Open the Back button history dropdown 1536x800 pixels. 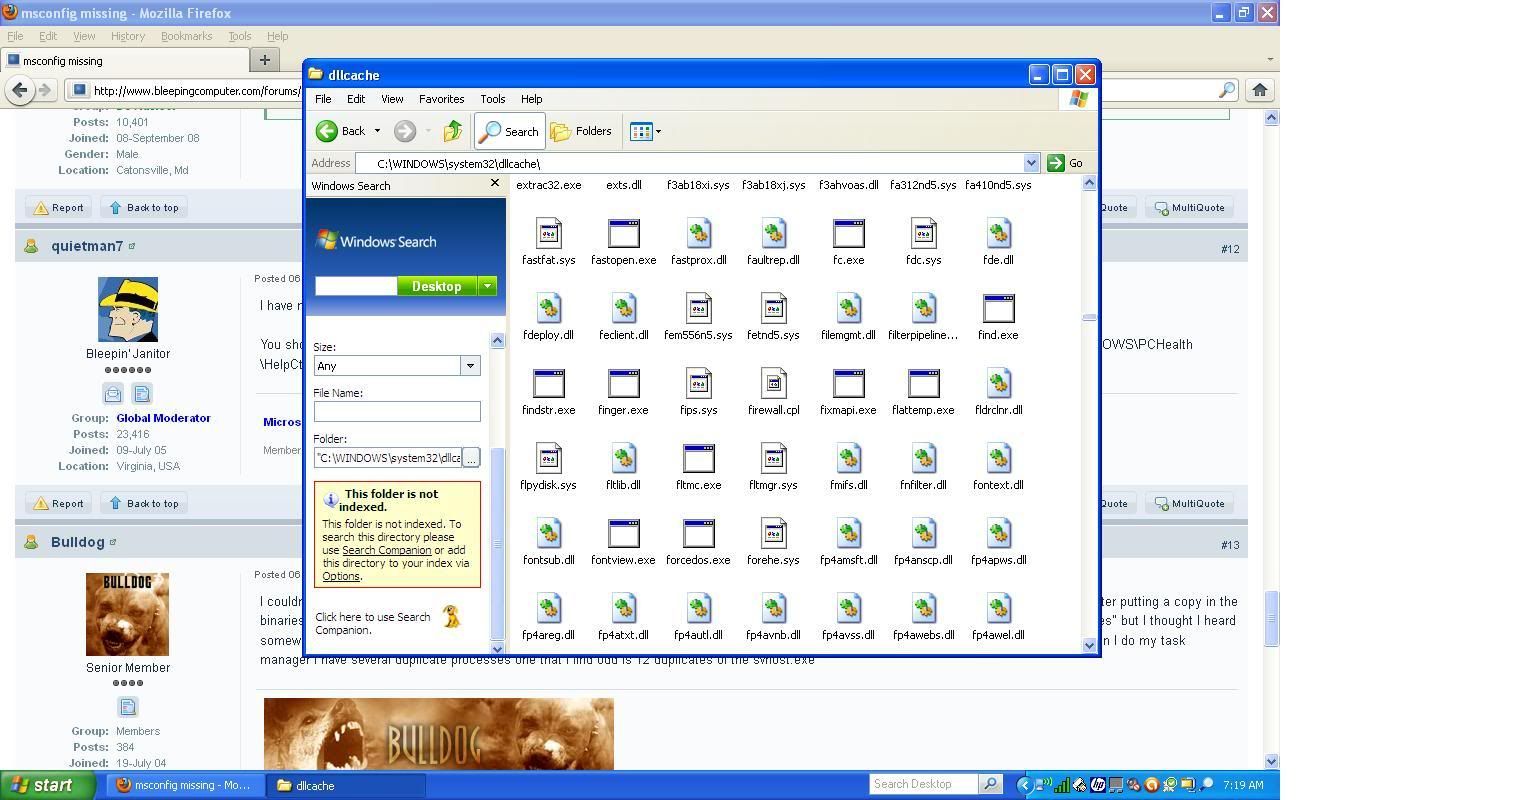(377, 131)
